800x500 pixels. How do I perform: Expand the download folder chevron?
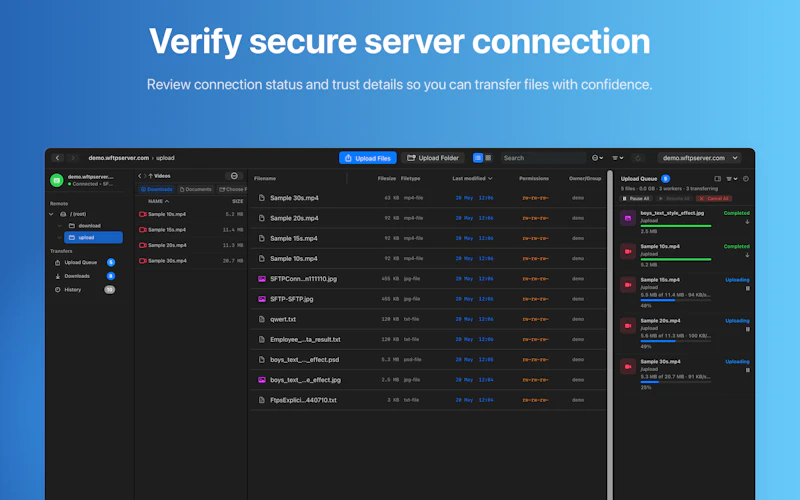60,226
